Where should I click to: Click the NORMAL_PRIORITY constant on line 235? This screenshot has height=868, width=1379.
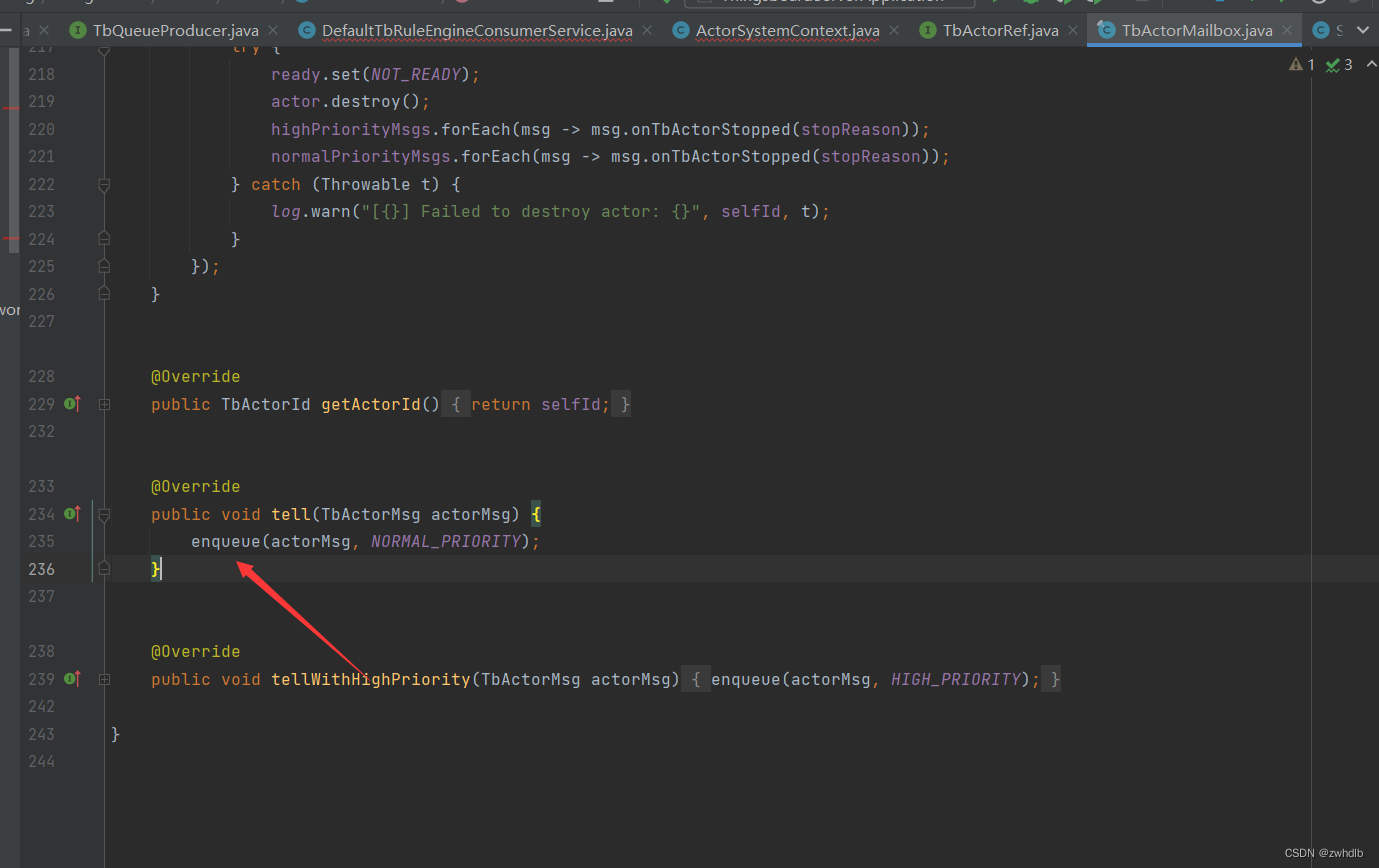[446, 541]
